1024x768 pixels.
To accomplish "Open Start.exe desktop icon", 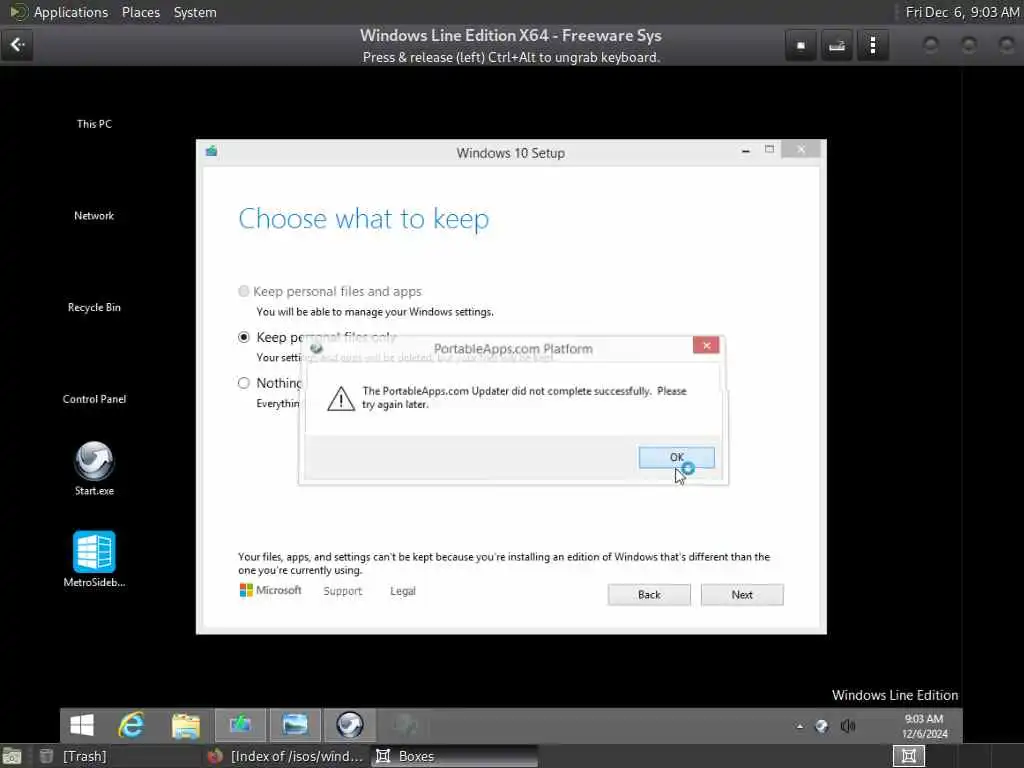I will 94,468.
